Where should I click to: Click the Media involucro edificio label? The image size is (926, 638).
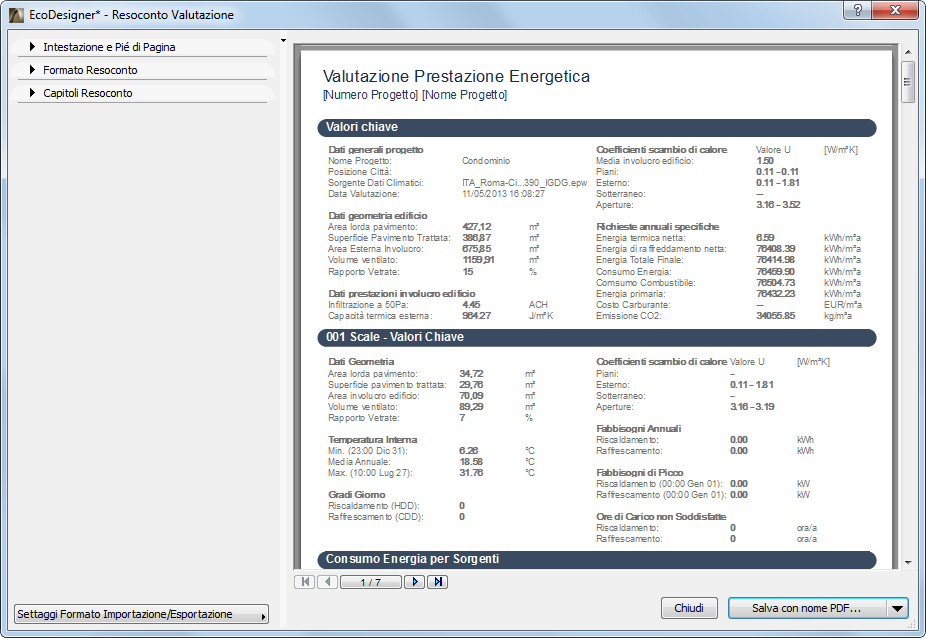click(x=644, y=161)
